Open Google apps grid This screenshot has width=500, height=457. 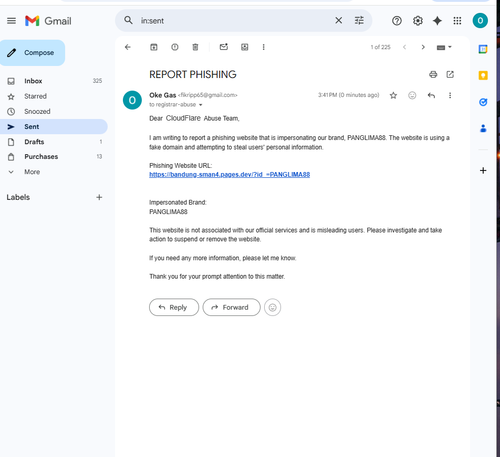point(457,21)
